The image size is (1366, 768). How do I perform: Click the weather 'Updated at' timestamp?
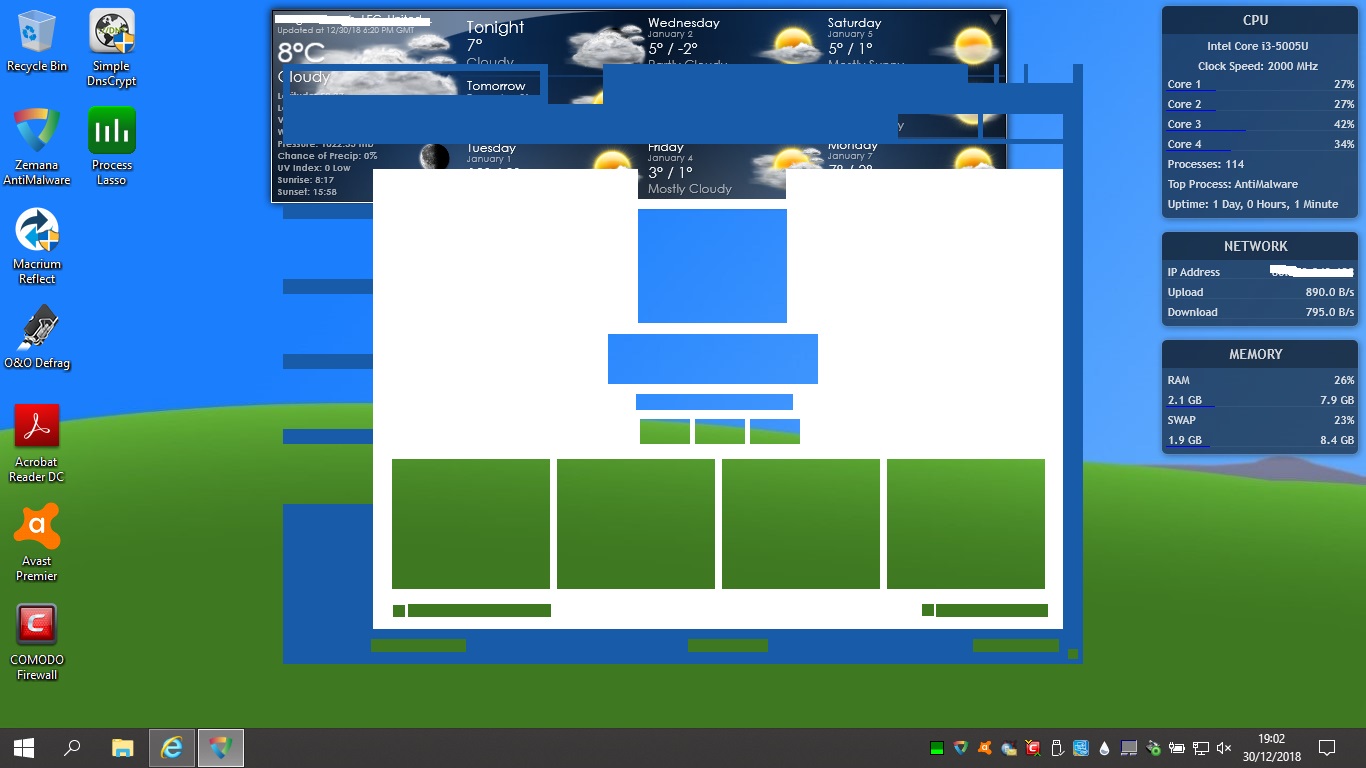point(345,31)
